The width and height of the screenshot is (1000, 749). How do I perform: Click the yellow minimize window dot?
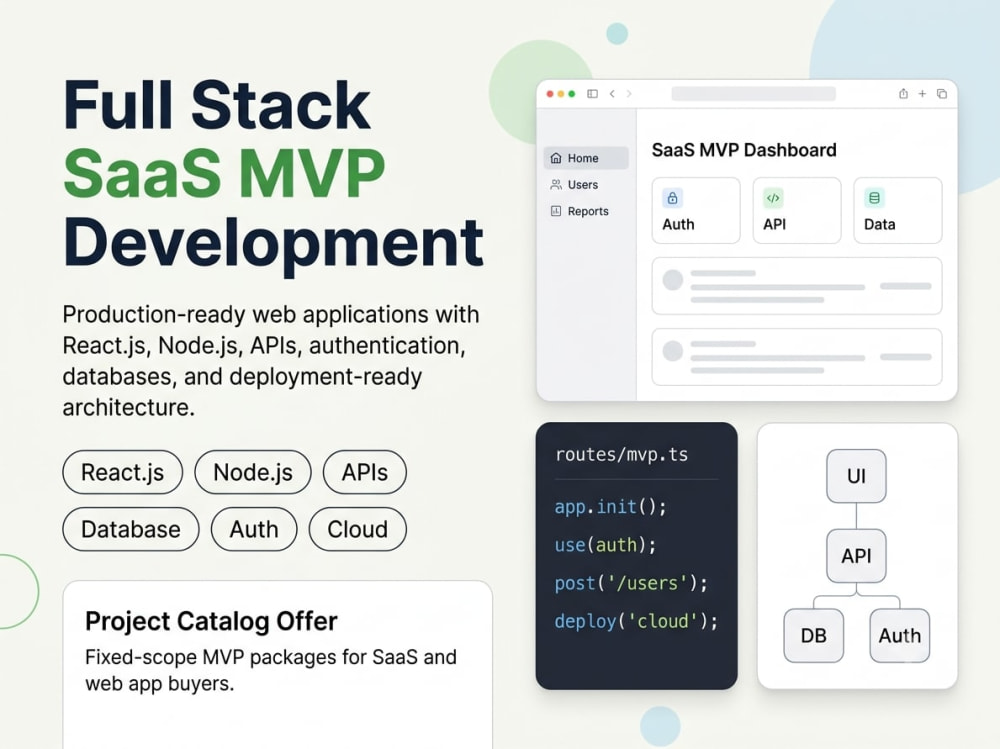[x=561, y=94]
